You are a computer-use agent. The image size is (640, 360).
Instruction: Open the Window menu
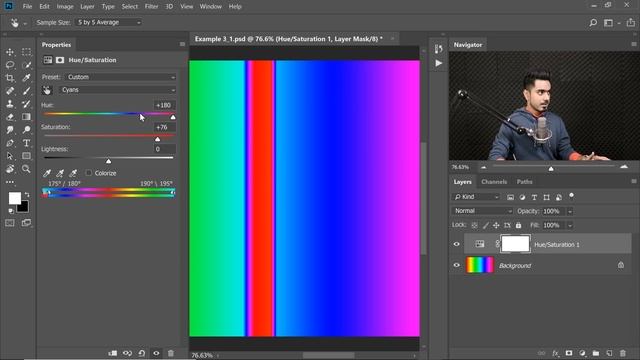tap(211, 7)
